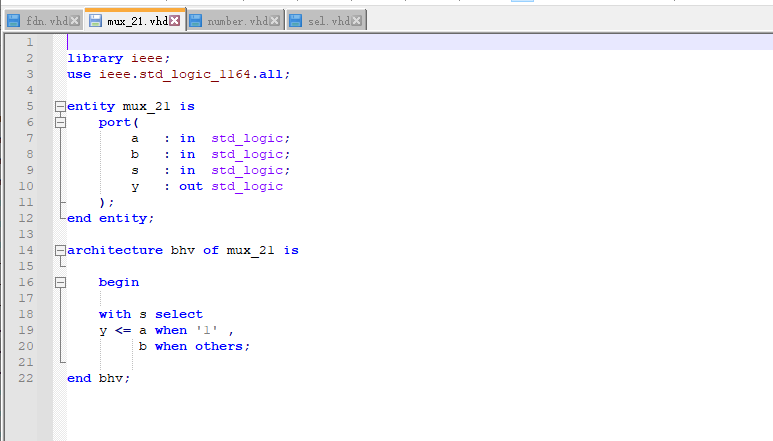The width and height of the screenshot is (773, 441).
Task: Click 'end entity;' on line 12
Action: click(x=110, y=218)
